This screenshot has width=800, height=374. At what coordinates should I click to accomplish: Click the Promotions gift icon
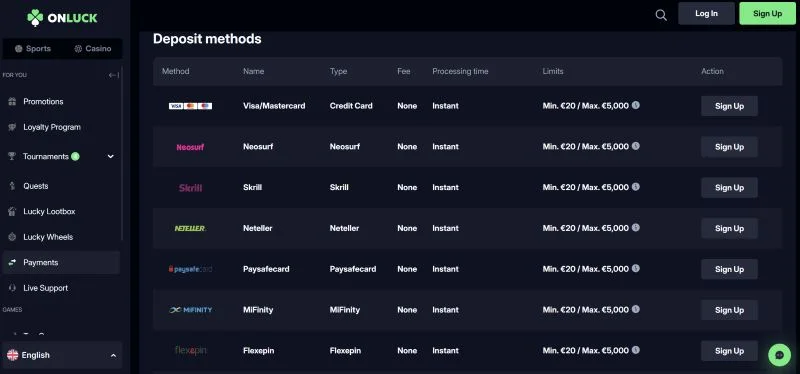click(12, 102)
